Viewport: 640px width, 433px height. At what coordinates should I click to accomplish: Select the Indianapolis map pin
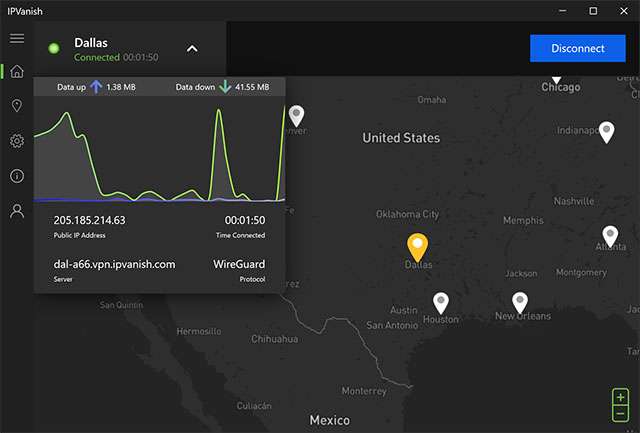(607, 132)
